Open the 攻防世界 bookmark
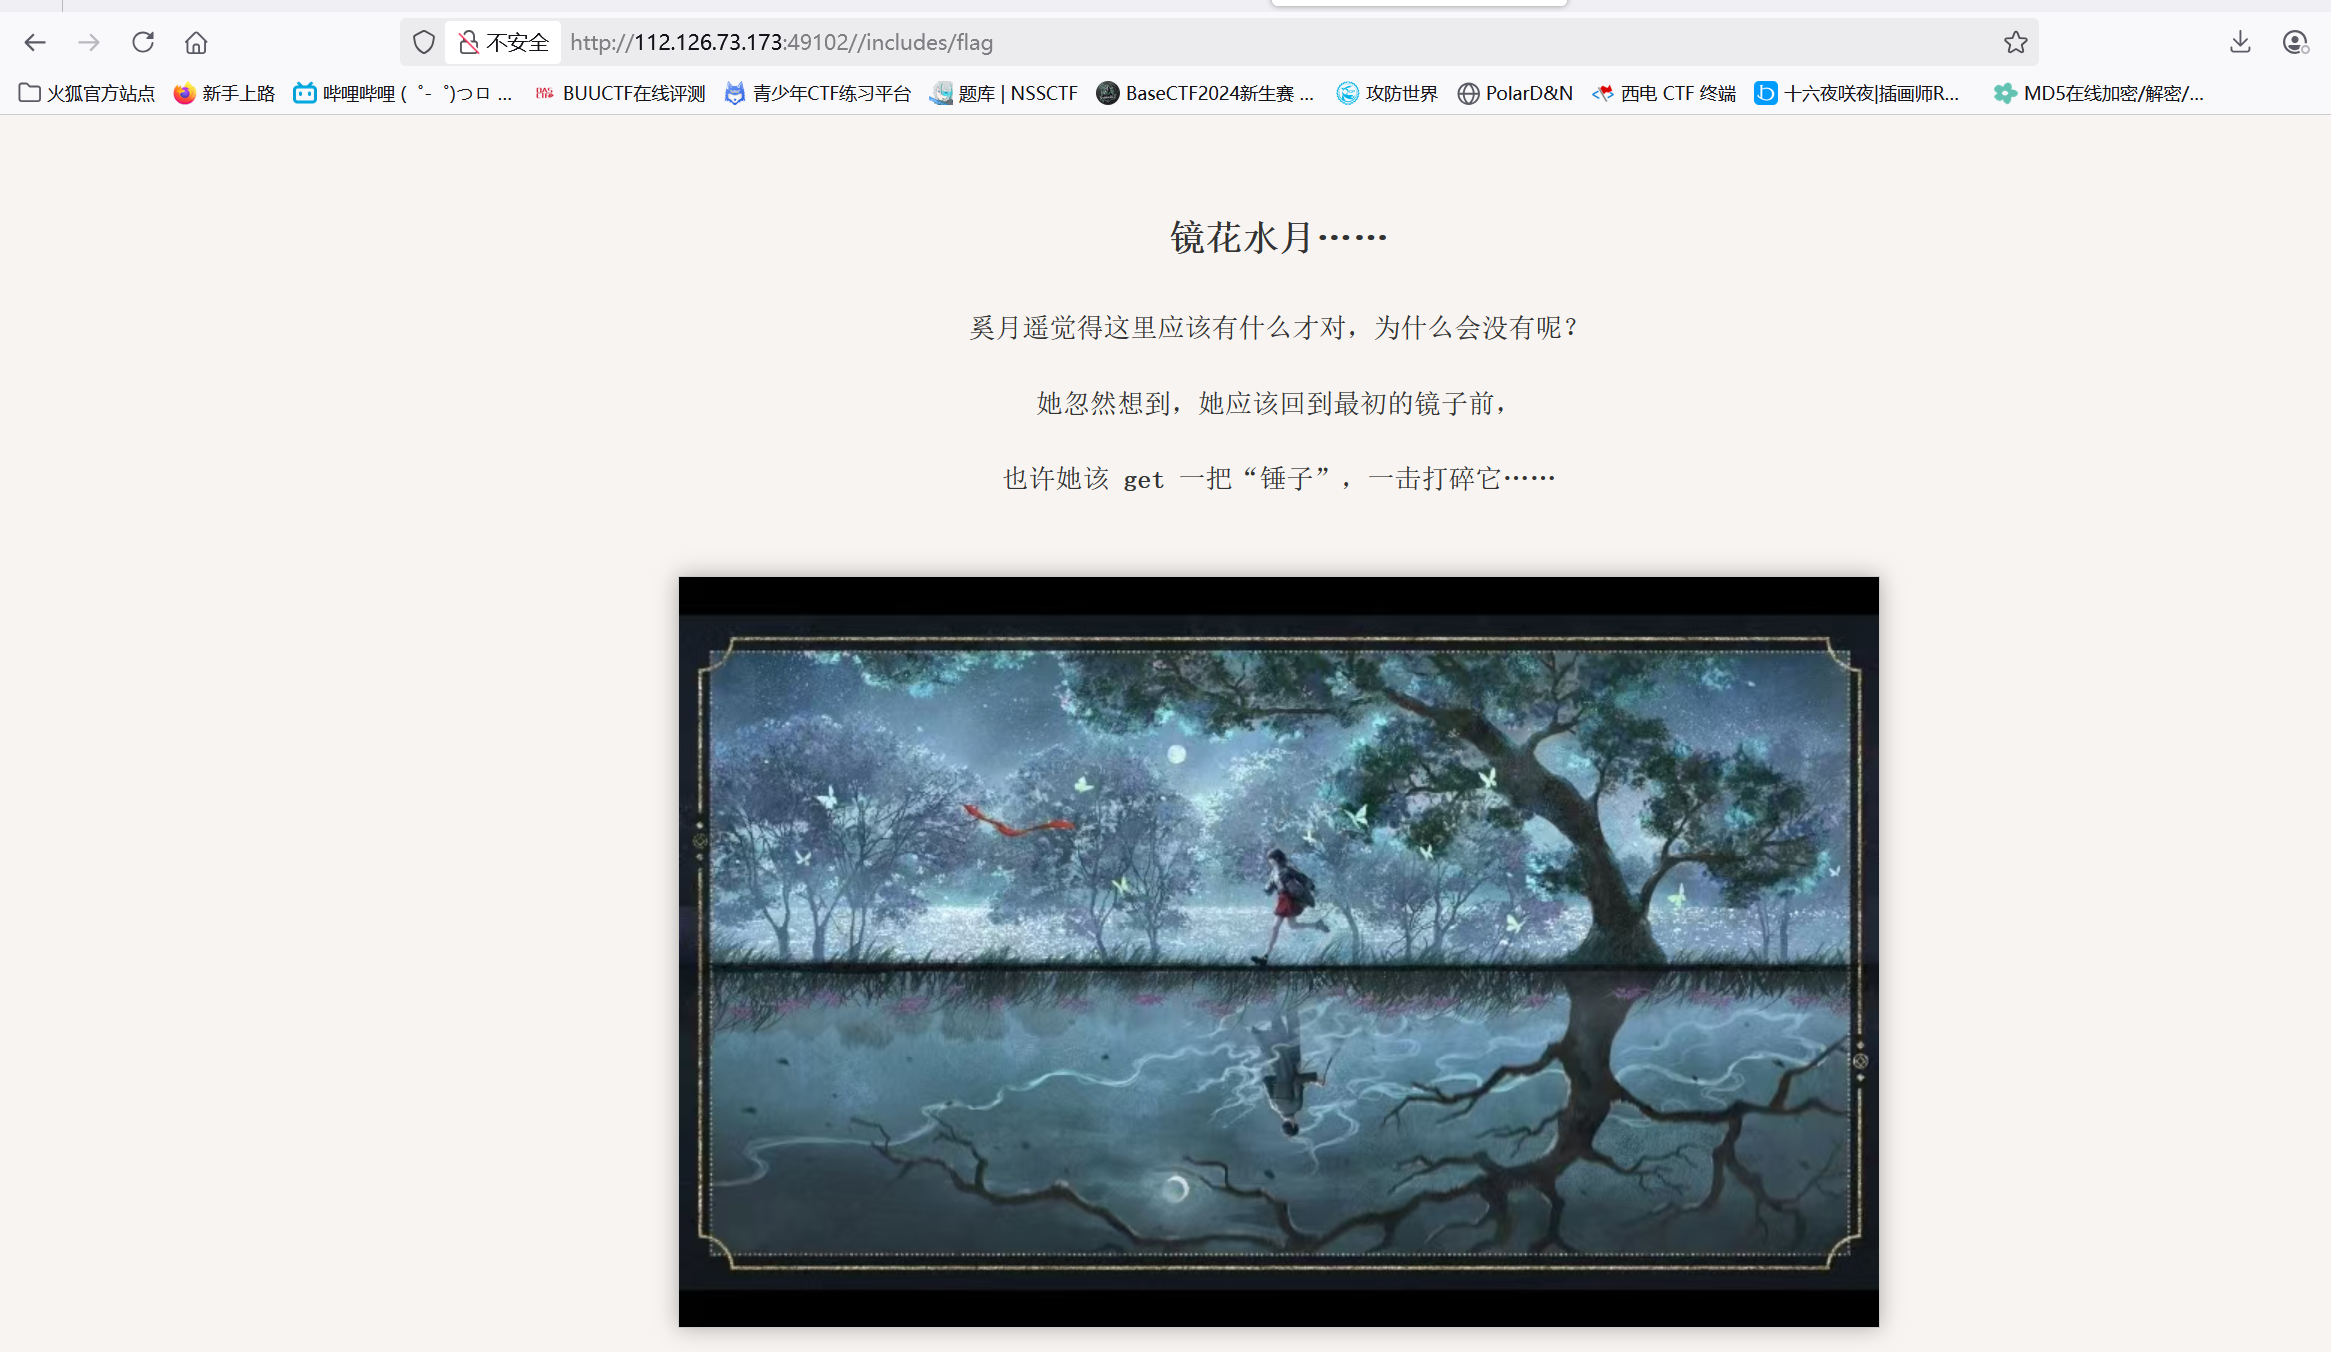The image size is (2331, 1352). coord(1387,93)
